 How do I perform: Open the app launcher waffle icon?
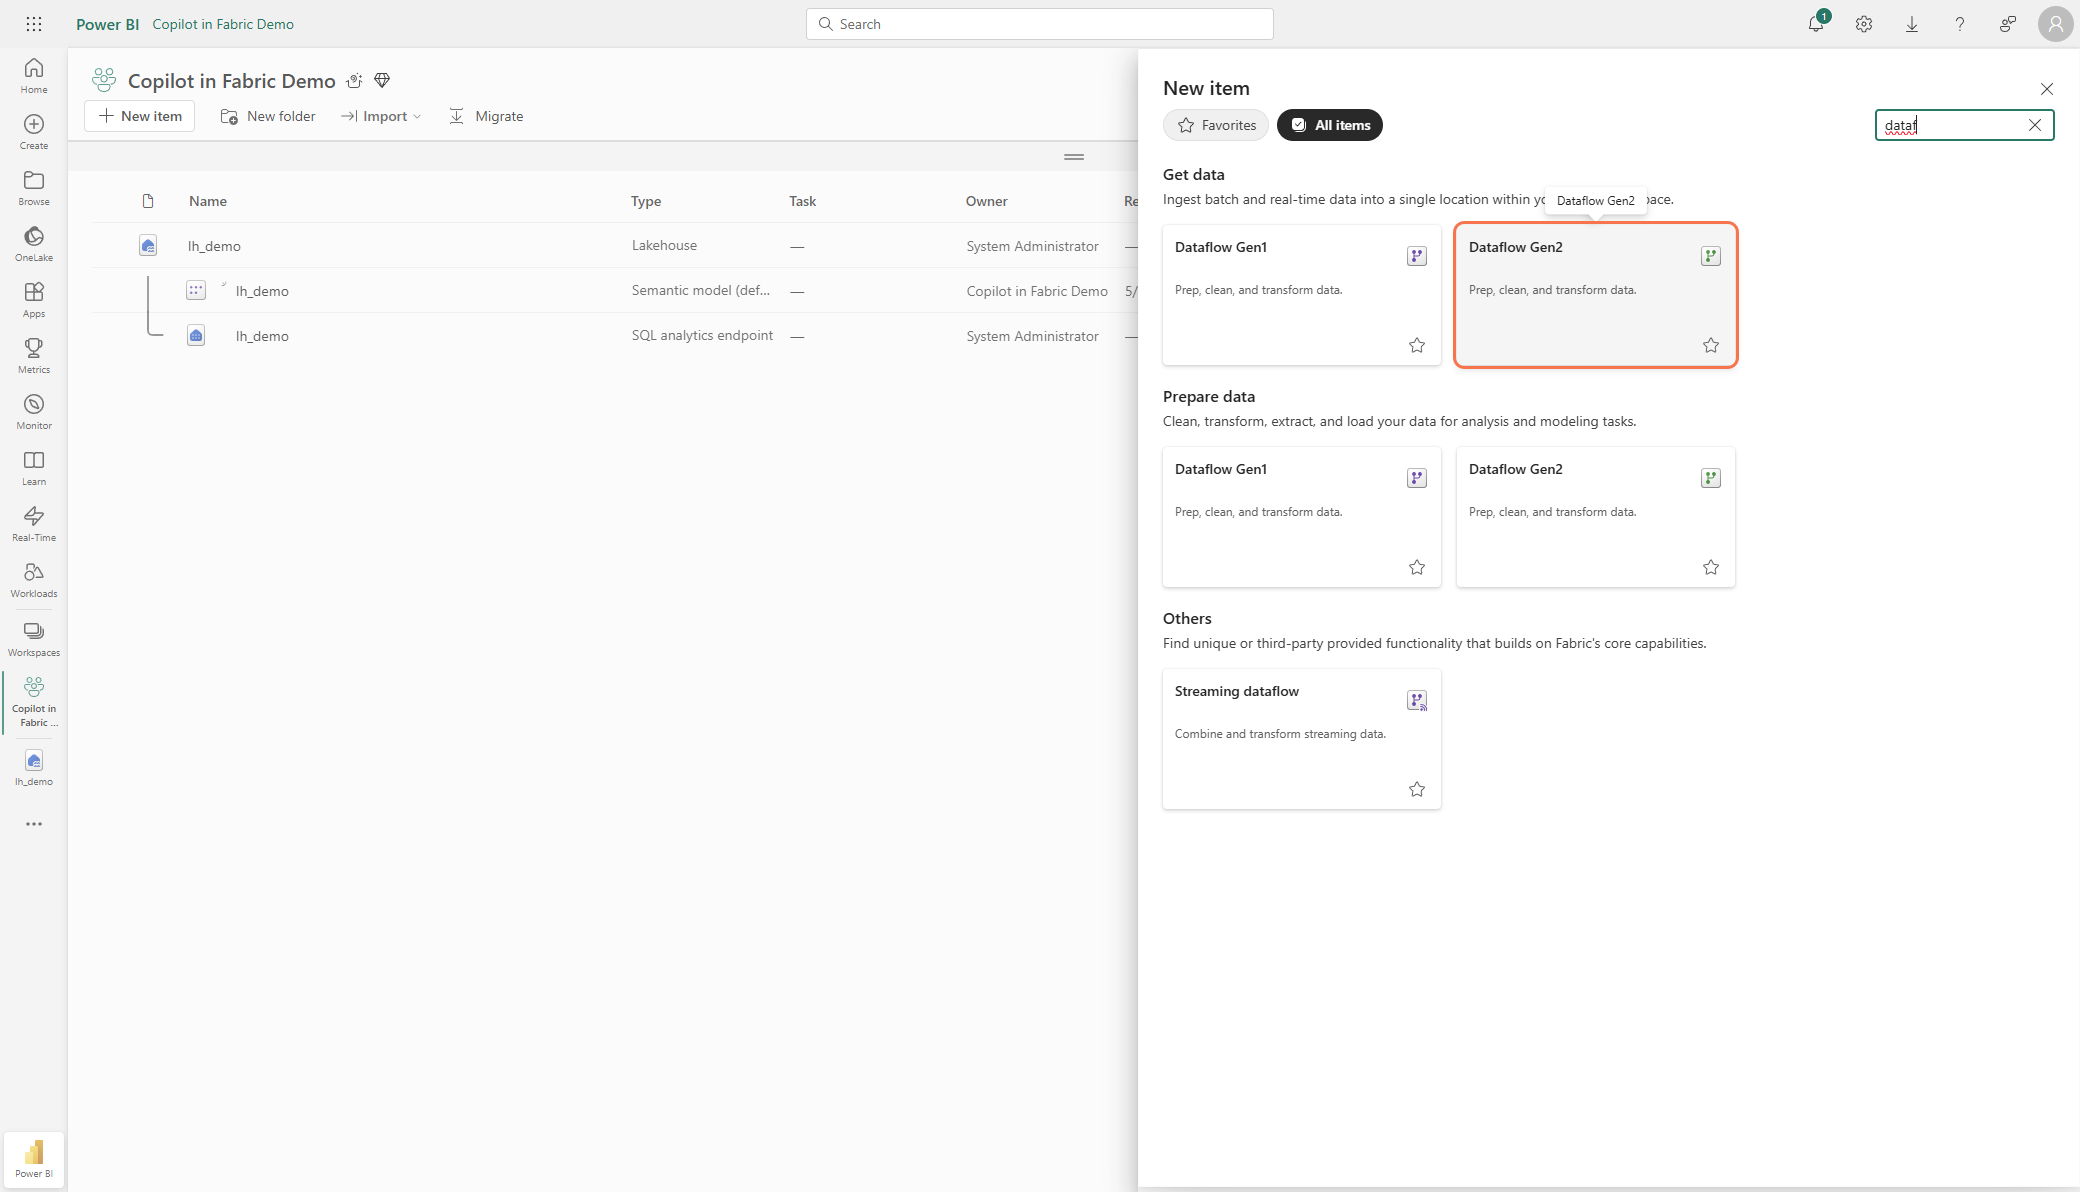click(x=34, y=24)
